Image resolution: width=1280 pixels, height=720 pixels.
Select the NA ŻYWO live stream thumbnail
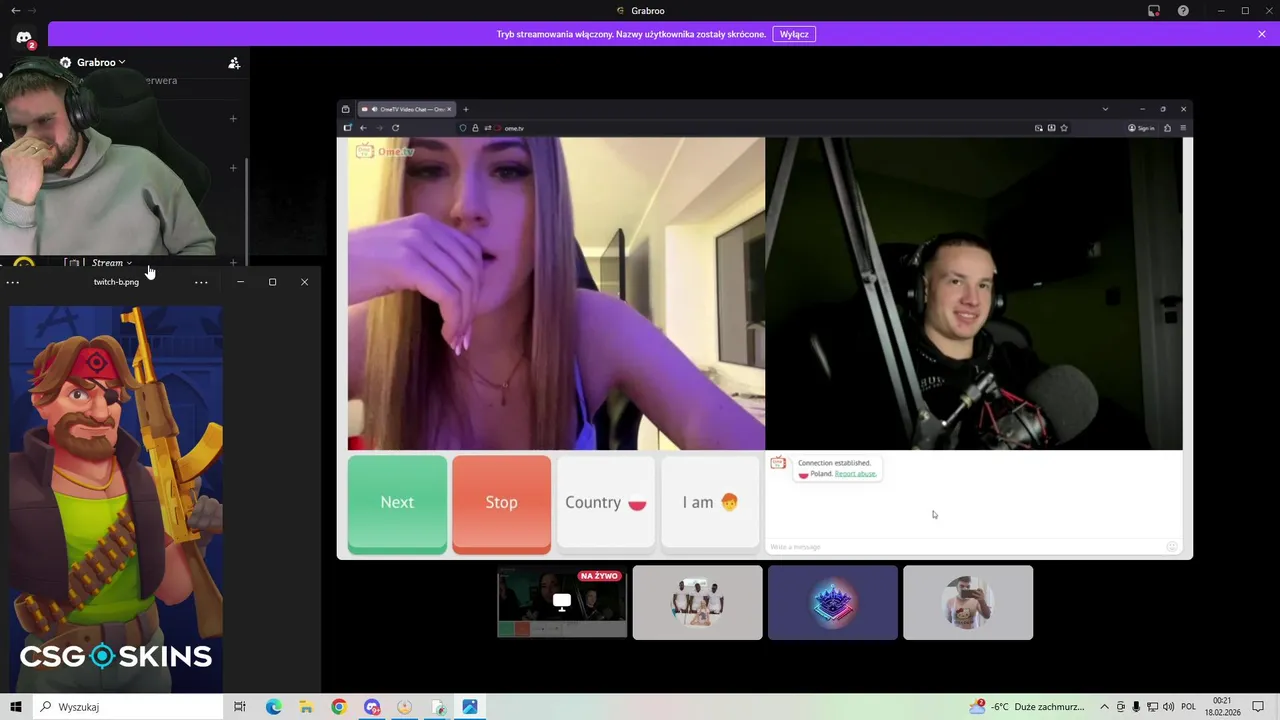[x=562, y=602]
